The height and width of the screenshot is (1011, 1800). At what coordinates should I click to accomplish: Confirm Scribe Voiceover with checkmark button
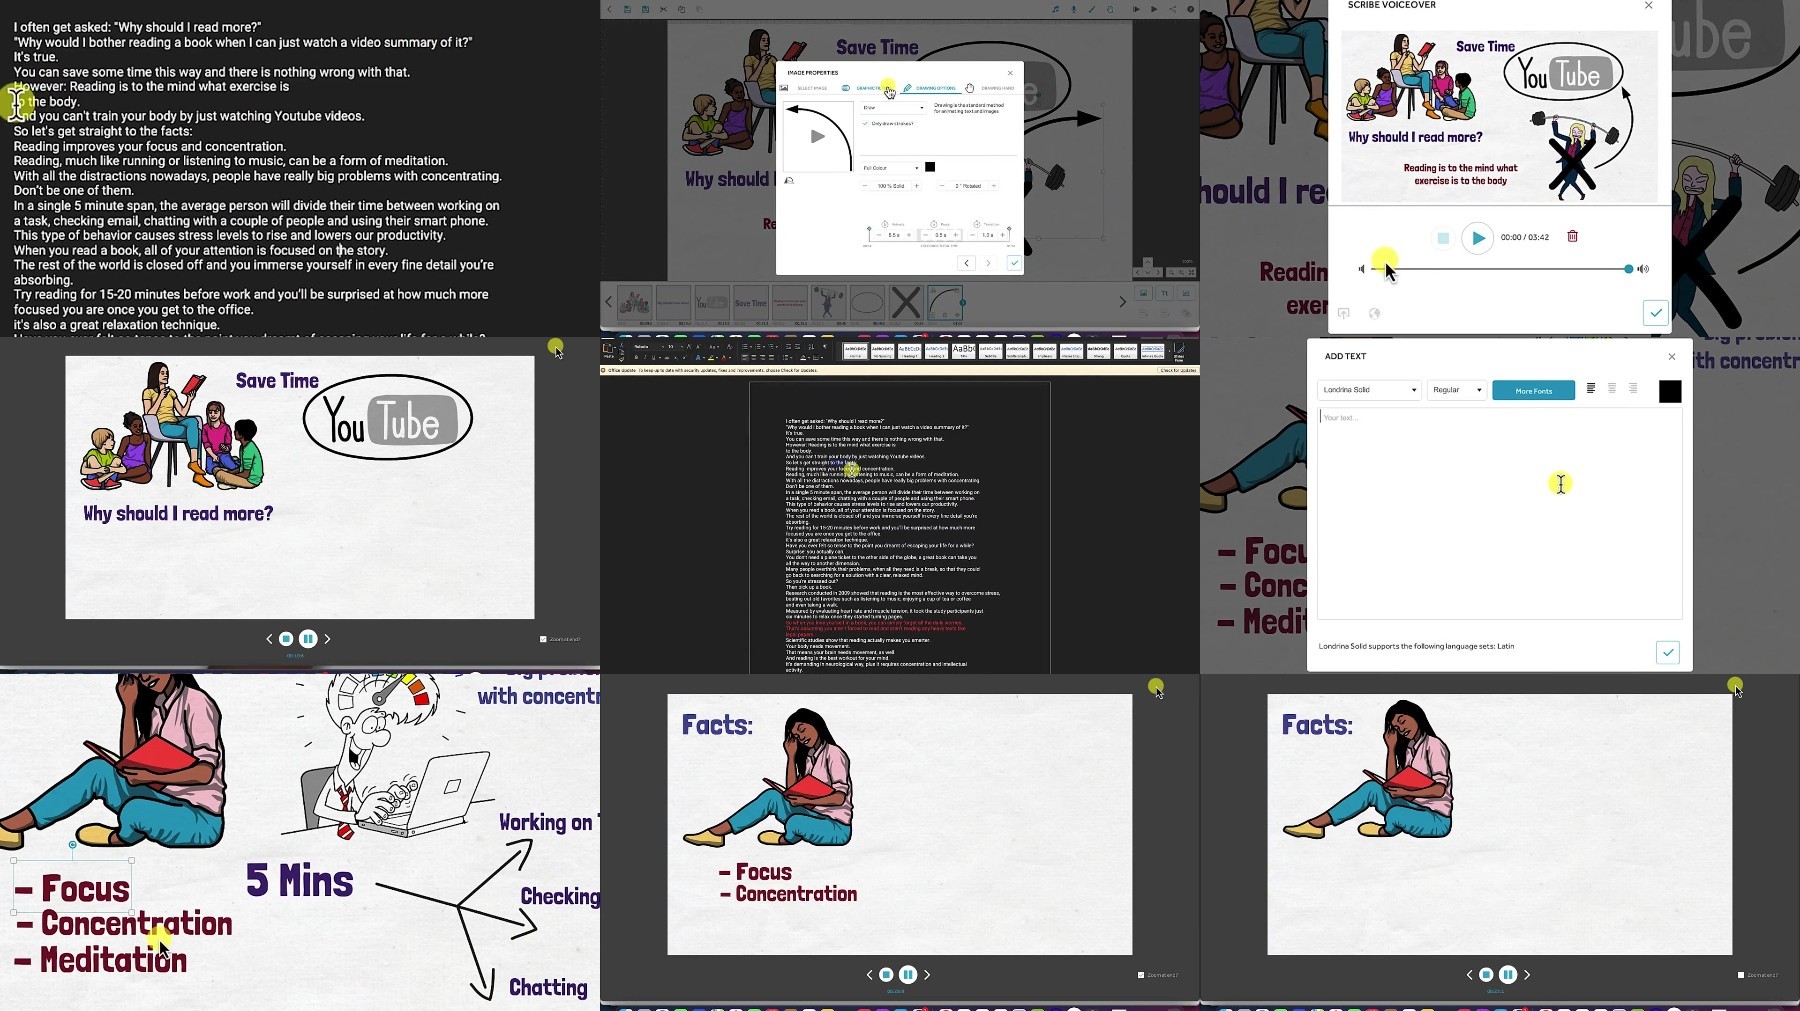(x=1656, y=313)
